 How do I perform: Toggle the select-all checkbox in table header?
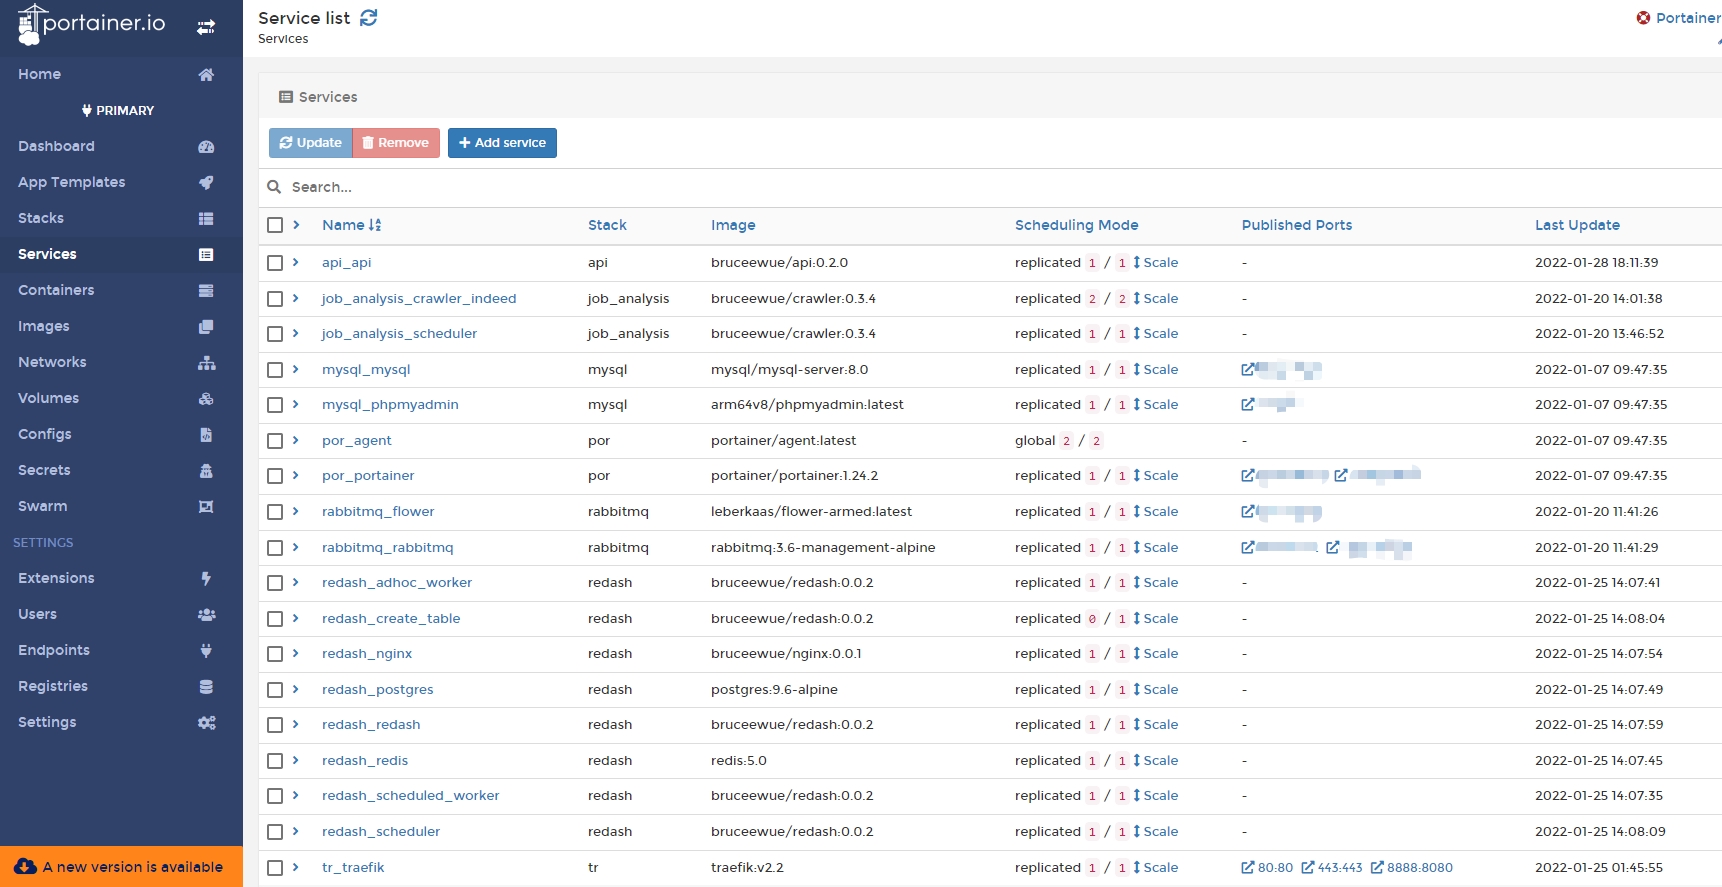pos(275,226)
